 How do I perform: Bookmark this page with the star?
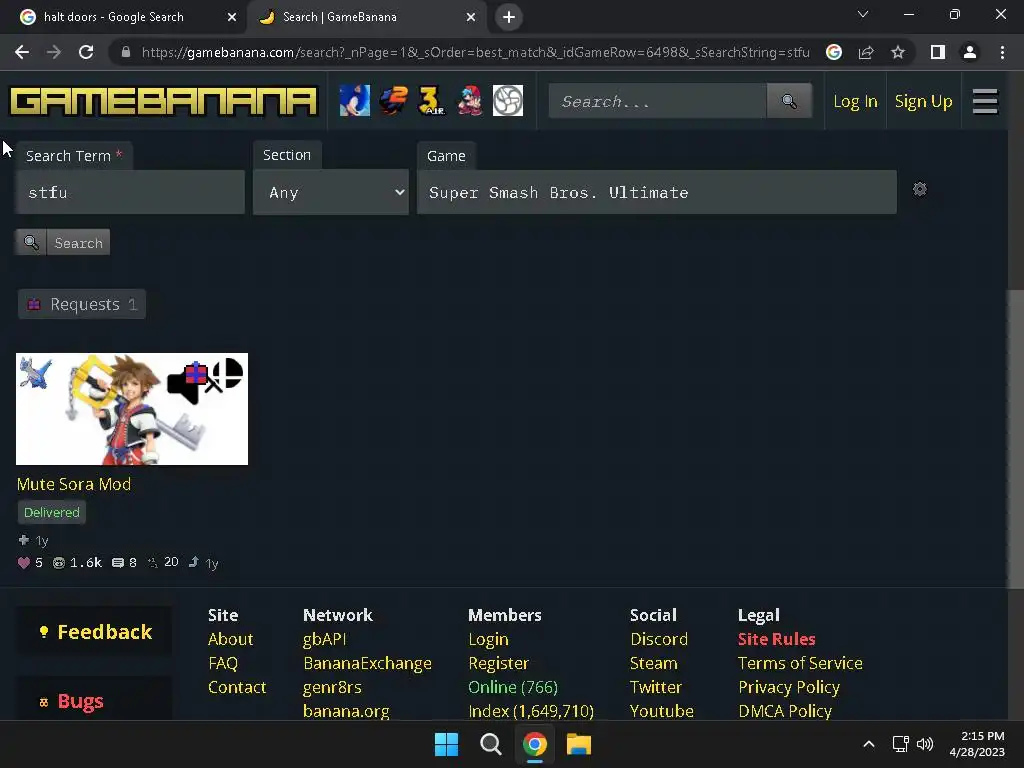(898, 52)
